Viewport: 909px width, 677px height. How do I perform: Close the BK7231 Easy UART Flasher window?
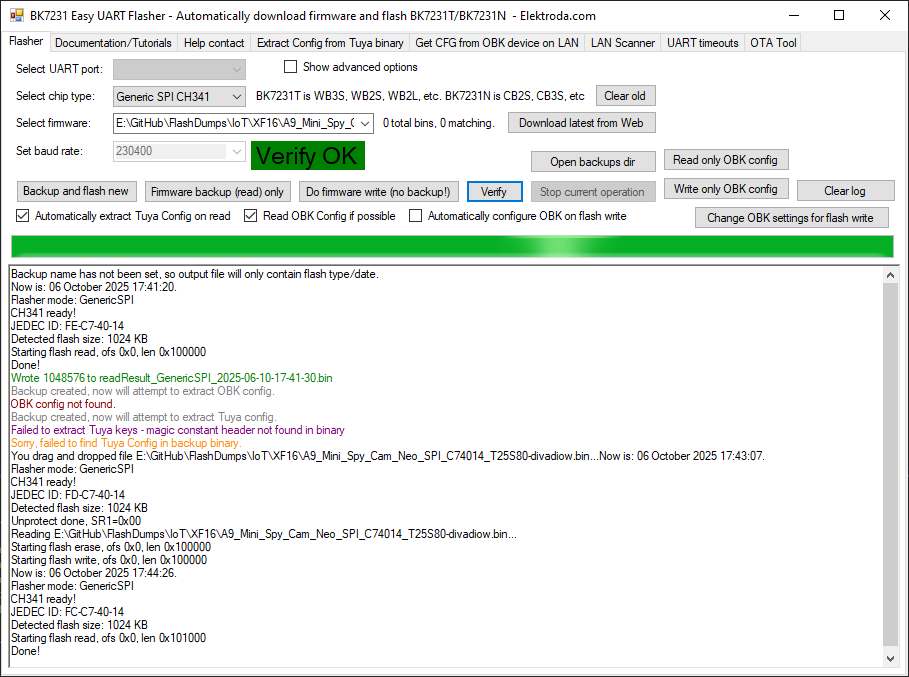(x=885, y=15)
